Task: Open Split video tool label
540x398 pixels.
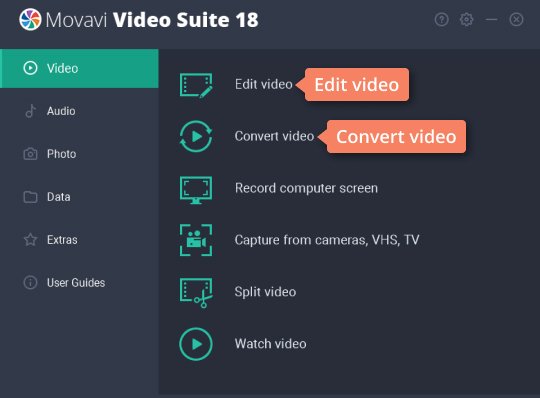Action: click(x=265, y=292)
